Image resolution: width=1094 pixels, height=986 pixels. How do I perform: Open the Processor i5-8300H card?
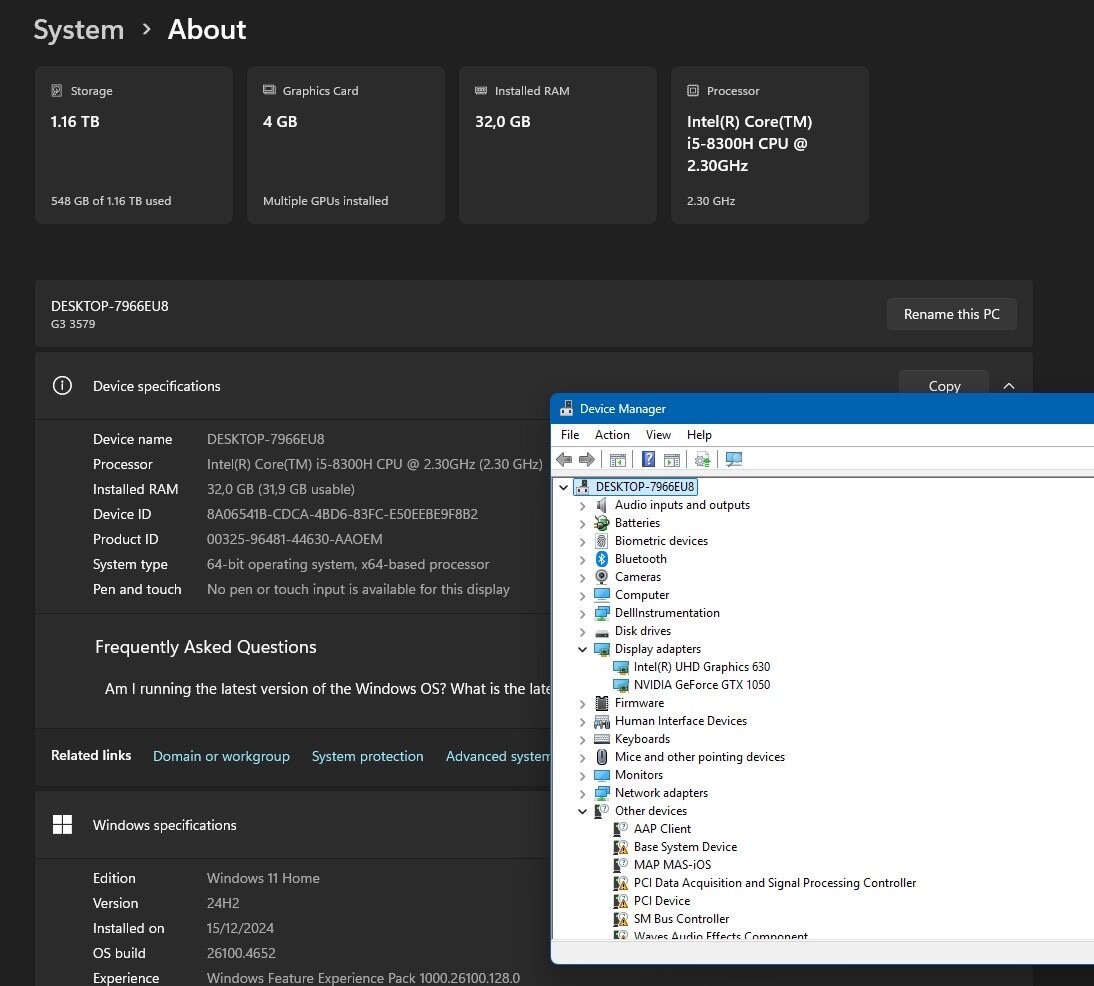(x=770, y=145)
